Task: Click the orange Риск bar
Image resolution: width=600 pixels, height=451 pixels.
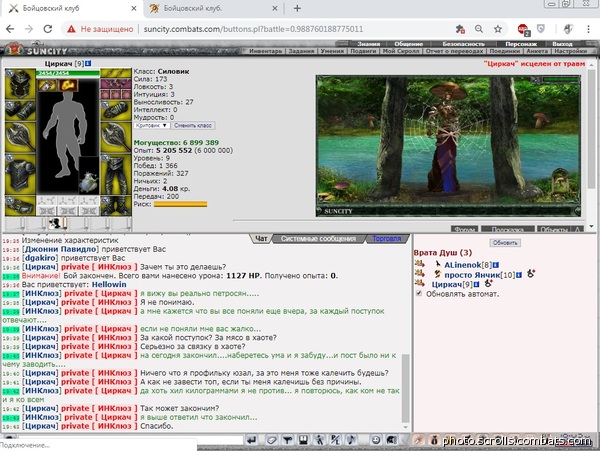Action: point(180,204)
